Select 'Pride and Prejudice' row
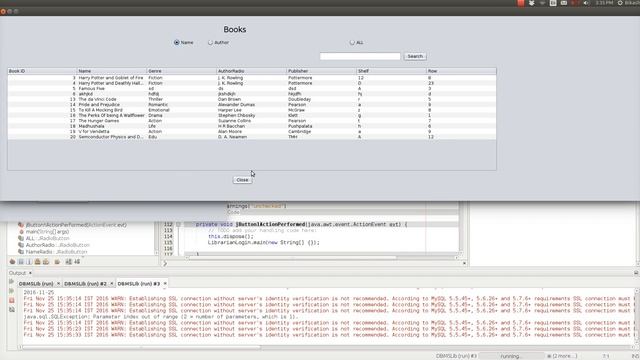Screen dimensions: 640x360 [x=252, y=104]
